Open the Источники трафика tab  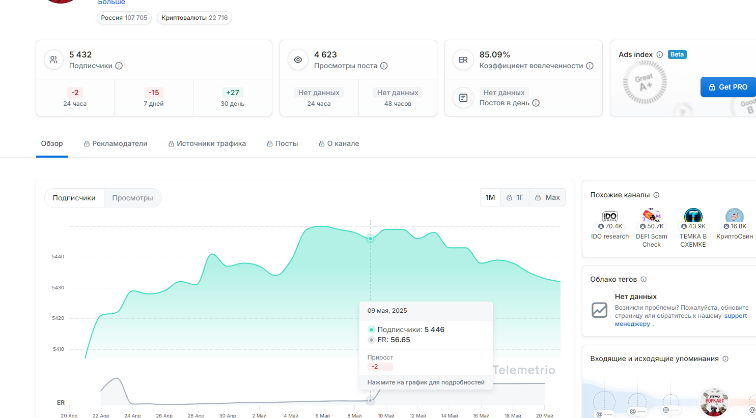click(207, 143)
